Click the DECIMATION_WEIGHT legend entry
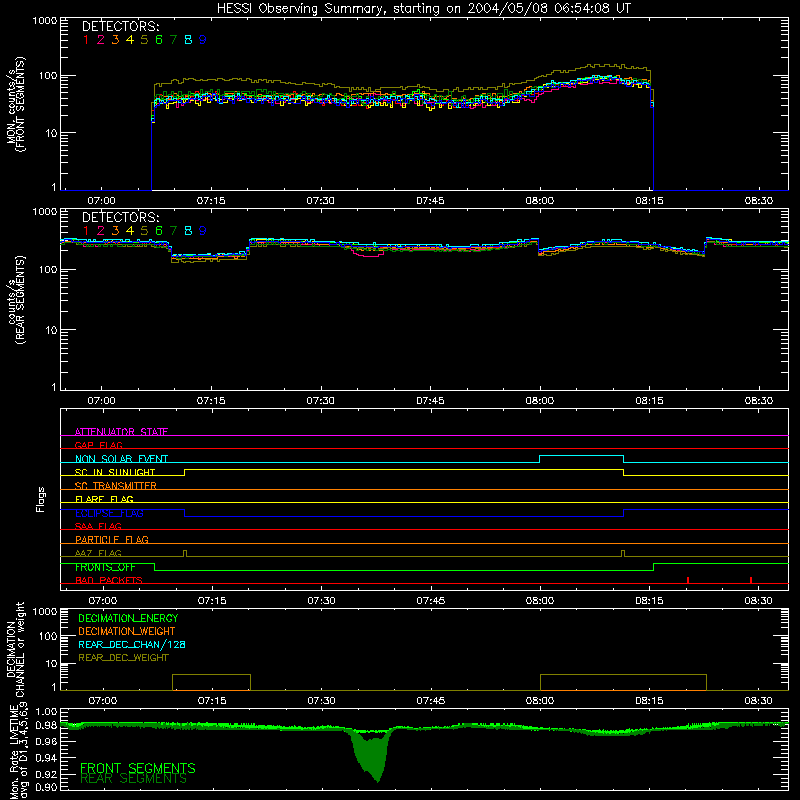This screenshot has width=800, height=800. coord(127,631)
